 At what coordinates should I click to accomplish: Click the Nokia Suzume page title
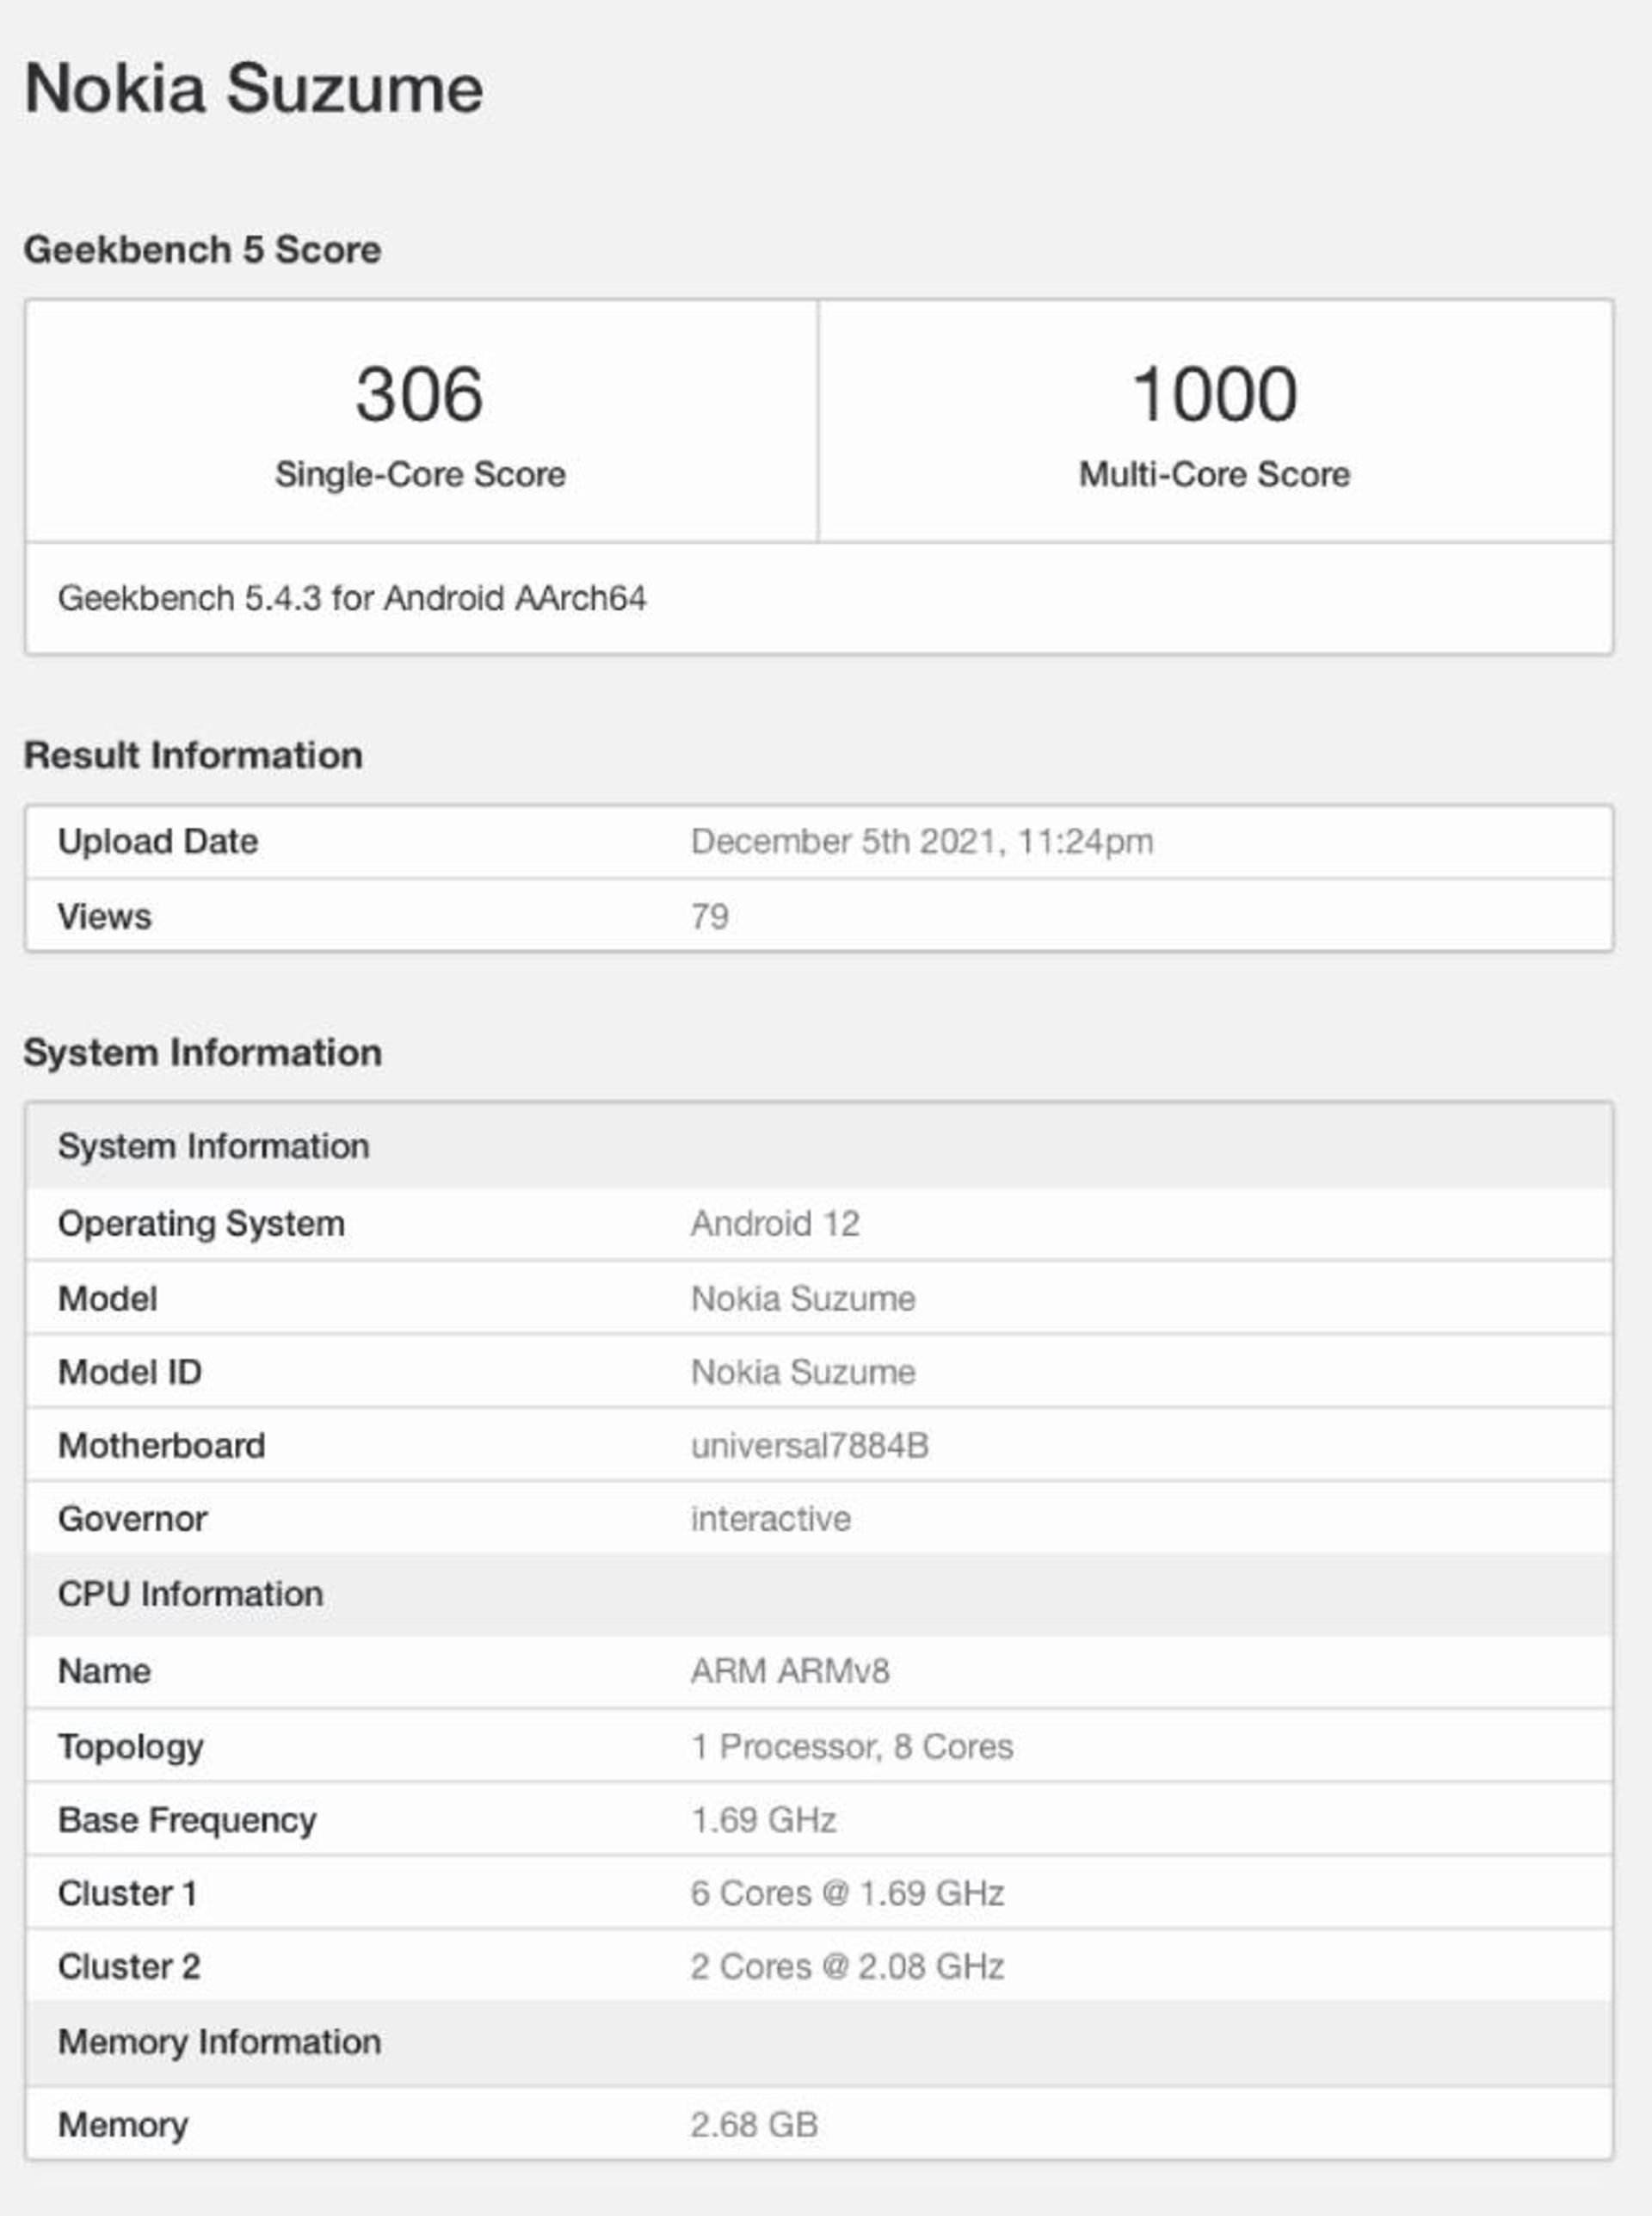(253, 89)
